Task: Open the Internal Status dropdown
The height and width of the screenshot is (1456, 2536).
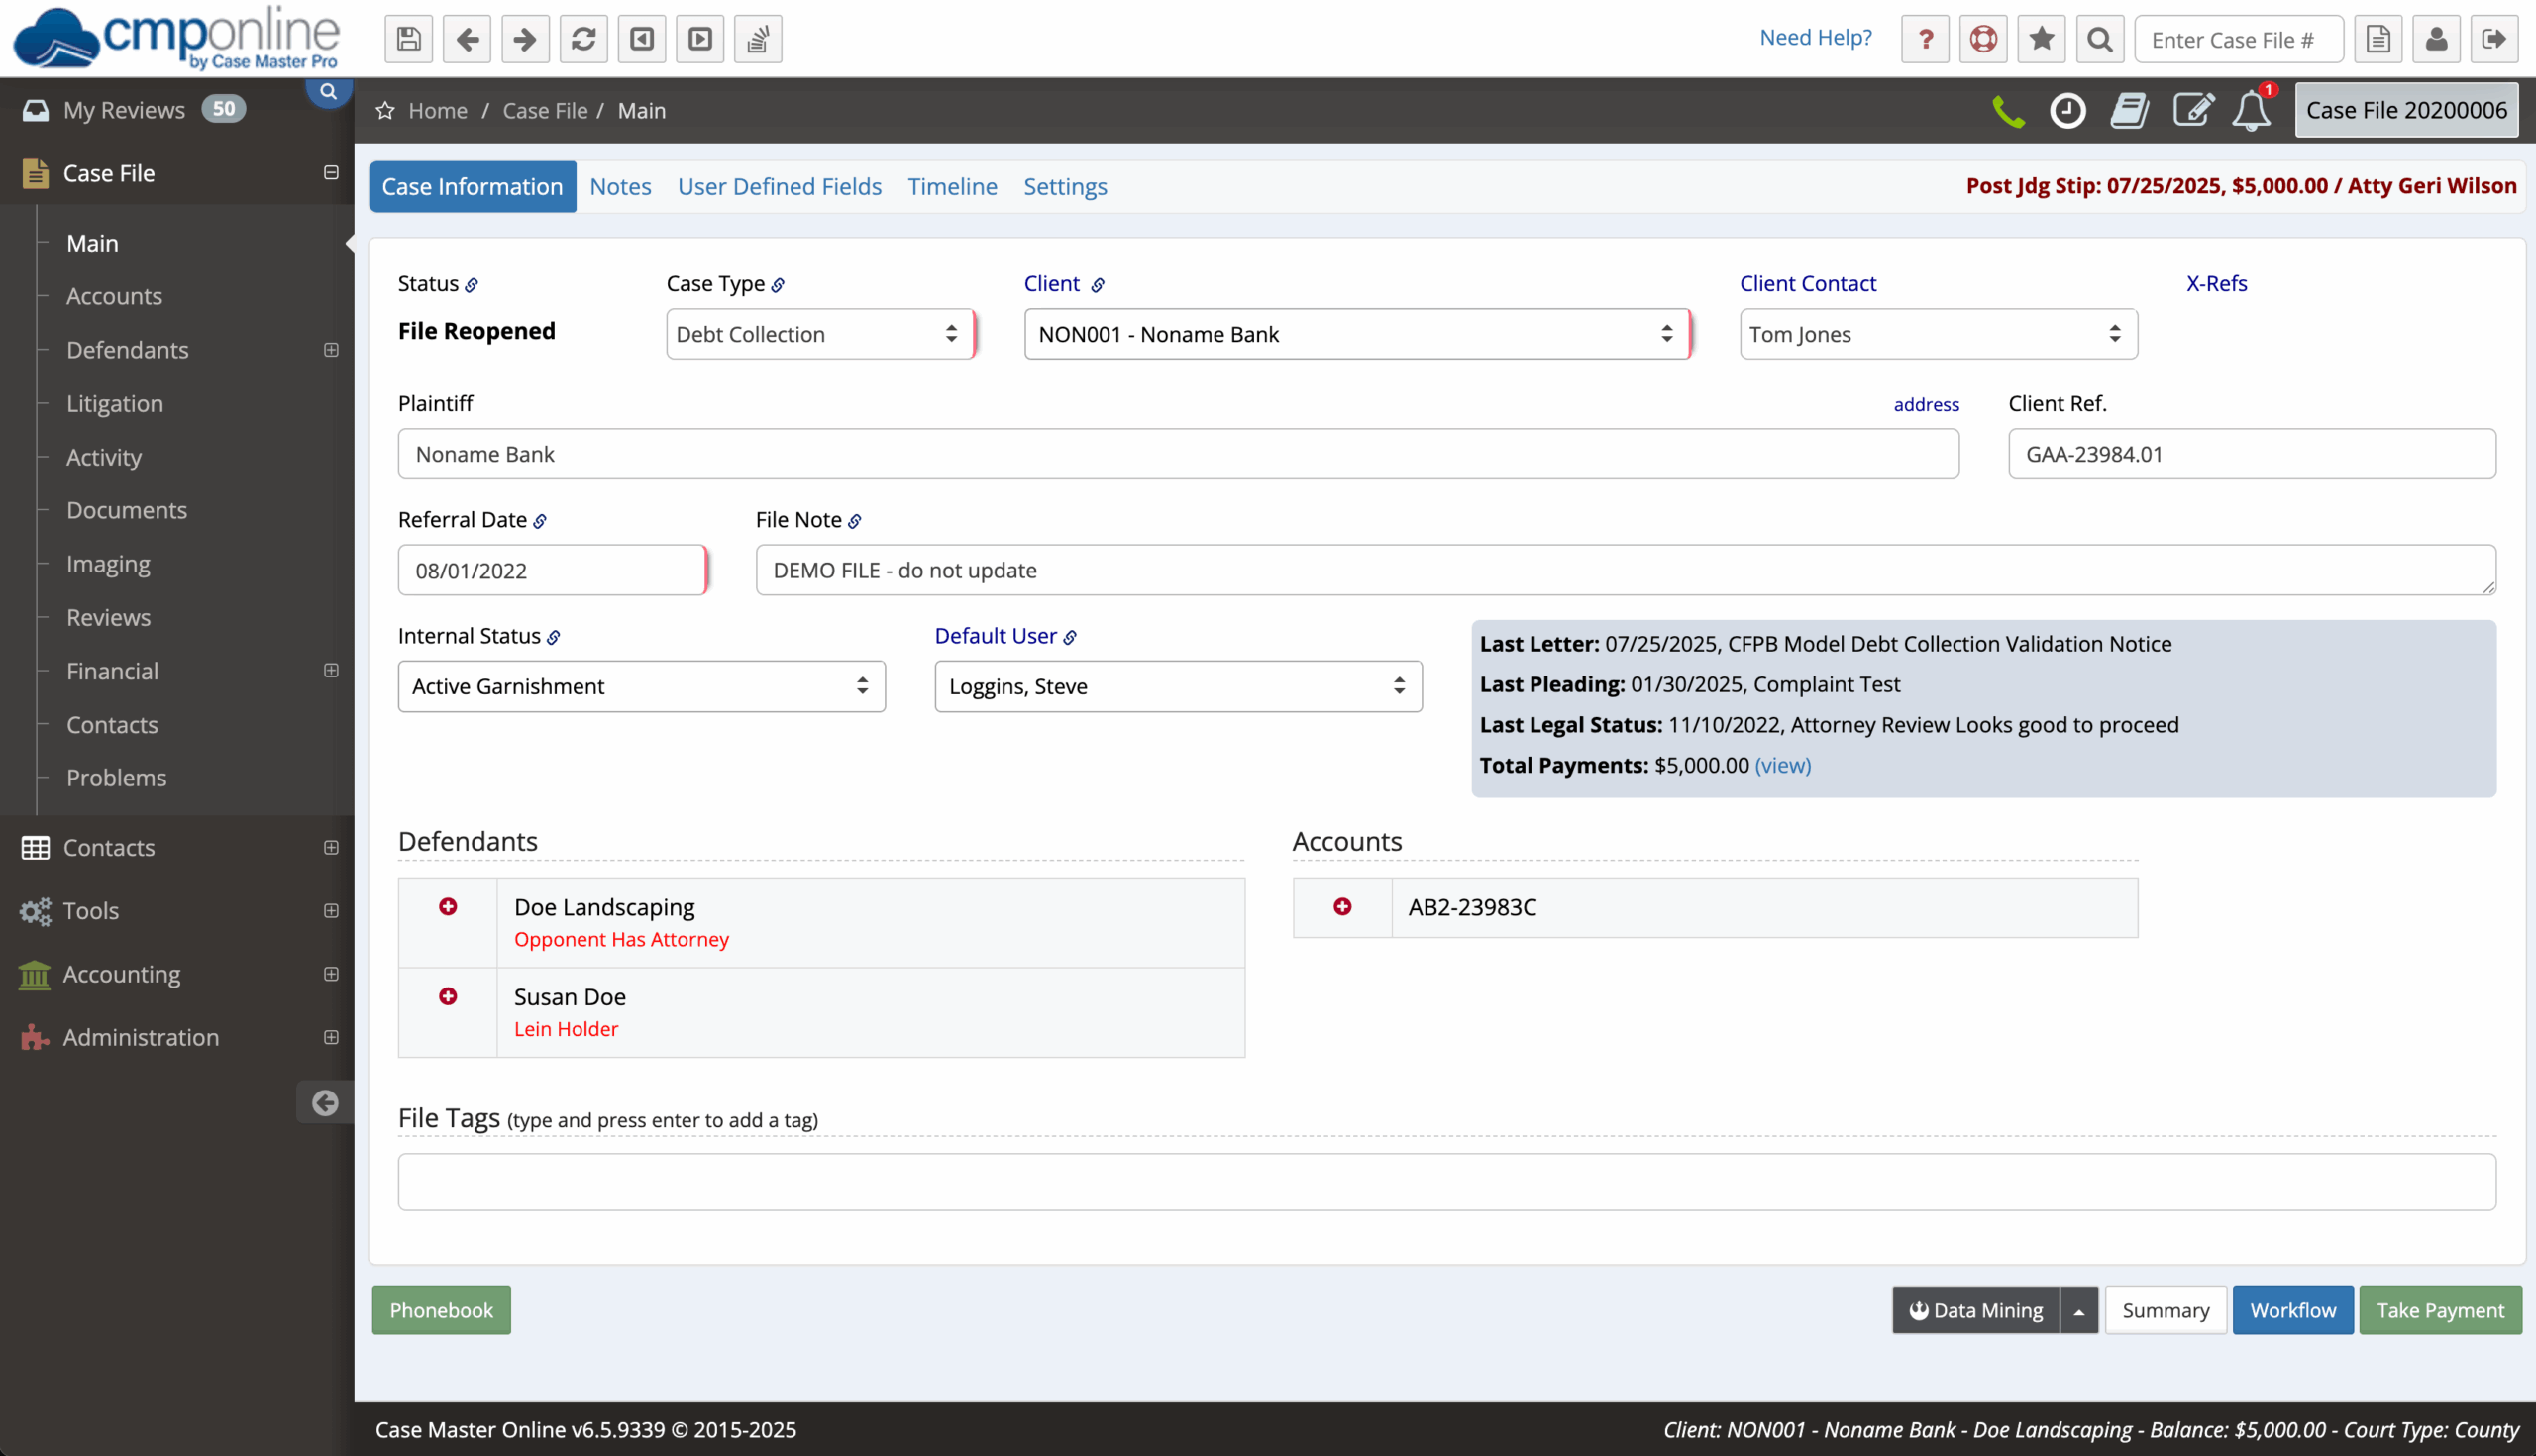Action: [x=641, y=686]
